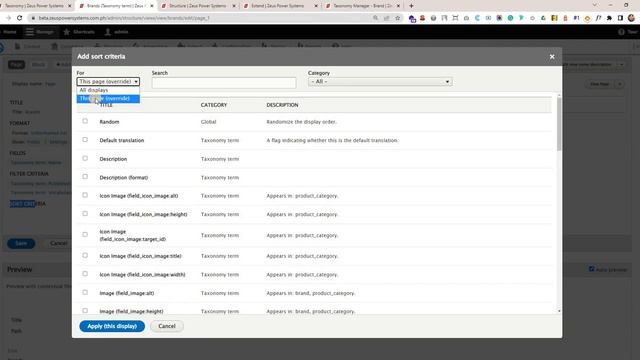The image size is (640, 360).
Task: Close the Brands (Taxonomy term) tab
Action: tap(152, 6)
